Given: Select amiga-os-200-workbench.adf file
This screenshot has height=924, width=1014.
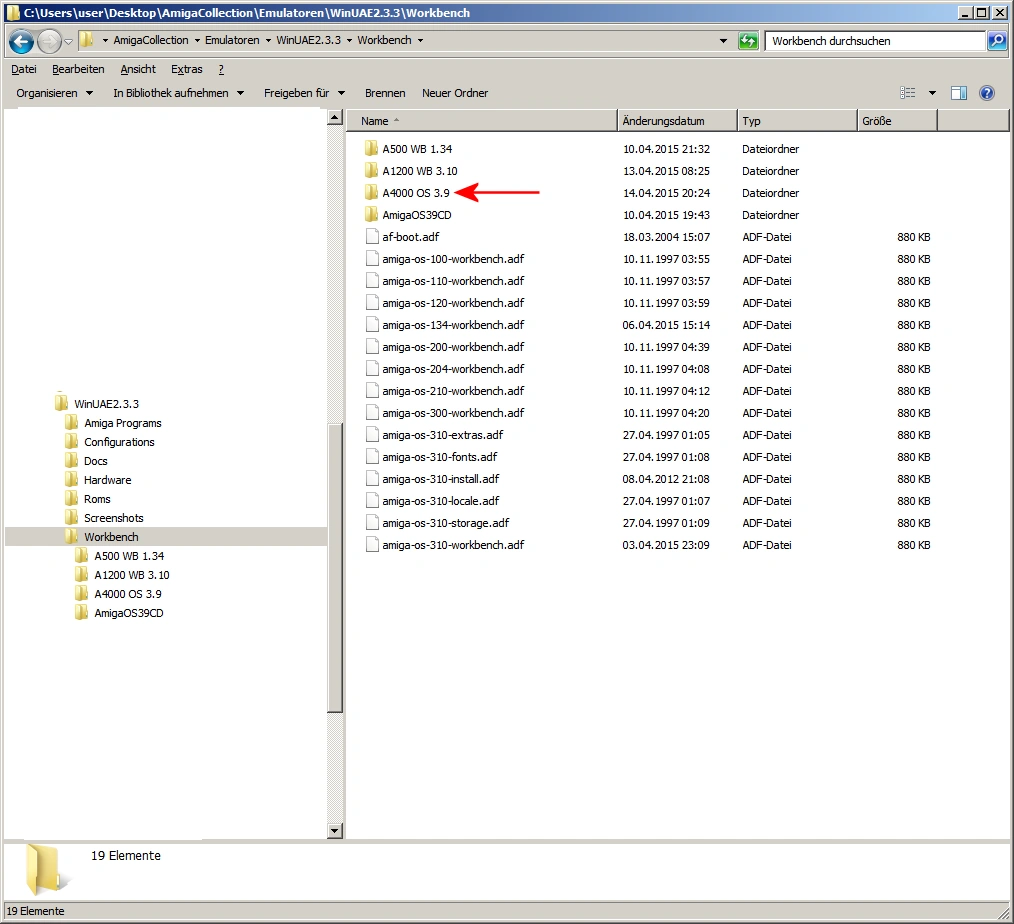Looking at the screenshot, I should pos(453,347).
